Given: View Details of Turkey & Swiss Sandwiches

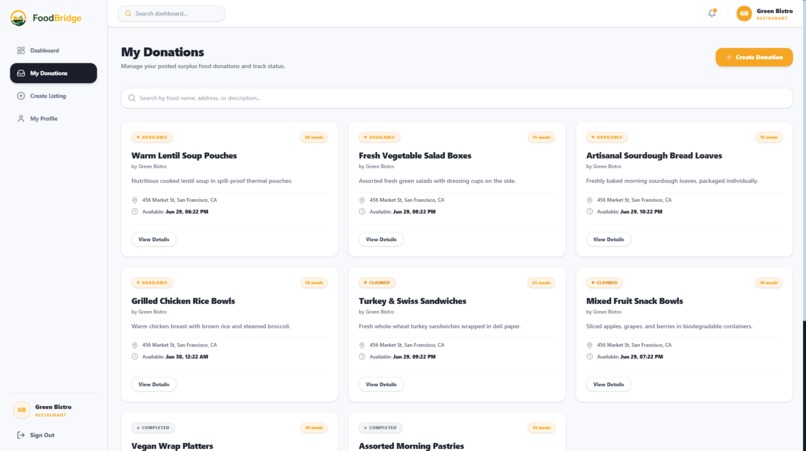Looking at the screenshot, I should click(381, 384).
